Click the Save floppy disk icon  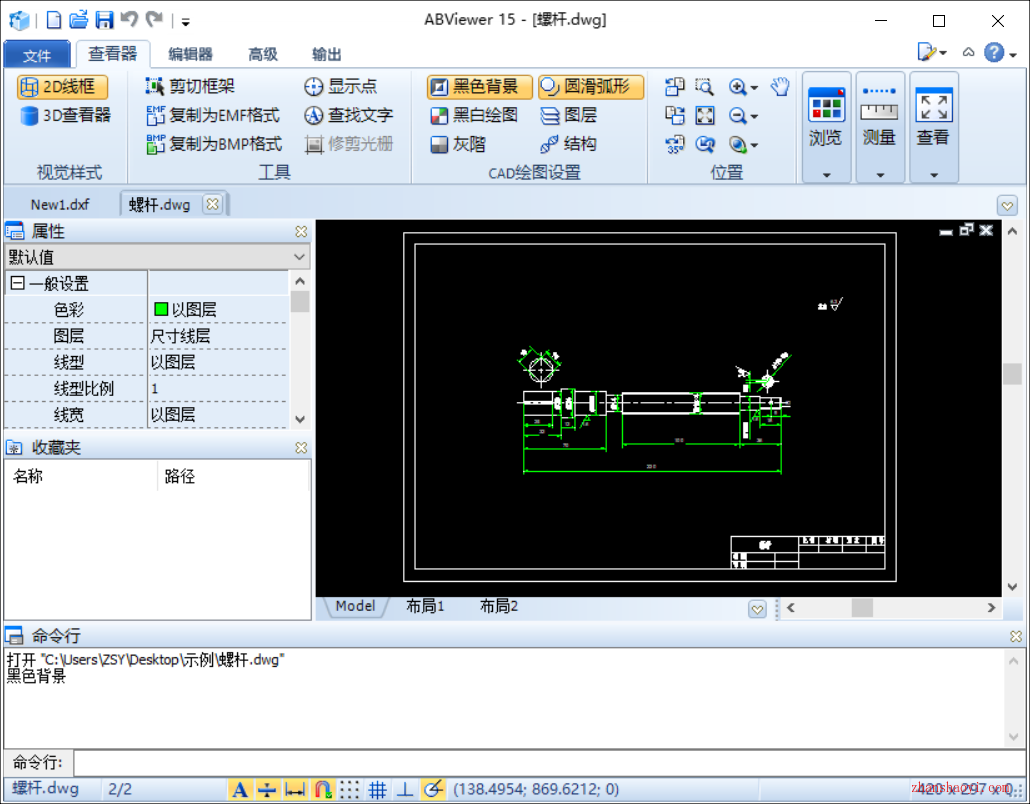pyautogui.click(x=104, y=20)
